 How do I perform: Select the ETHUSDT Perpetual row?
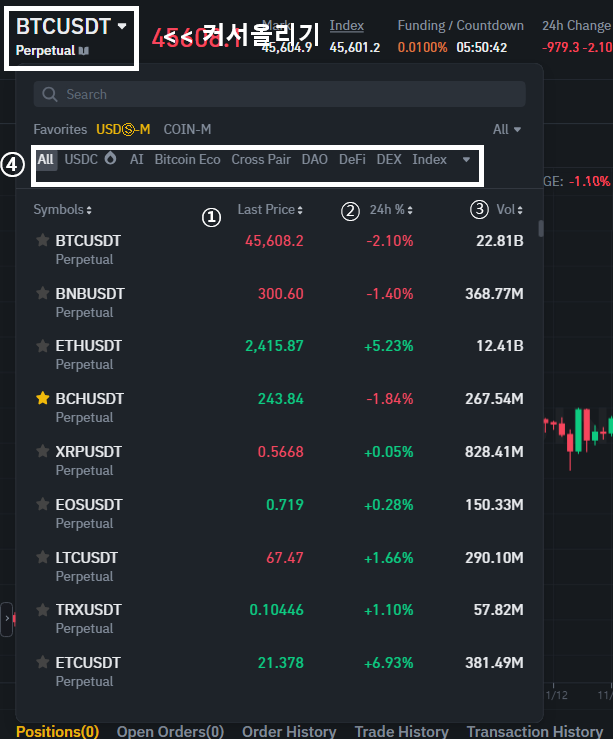click(x=279, y=355)
